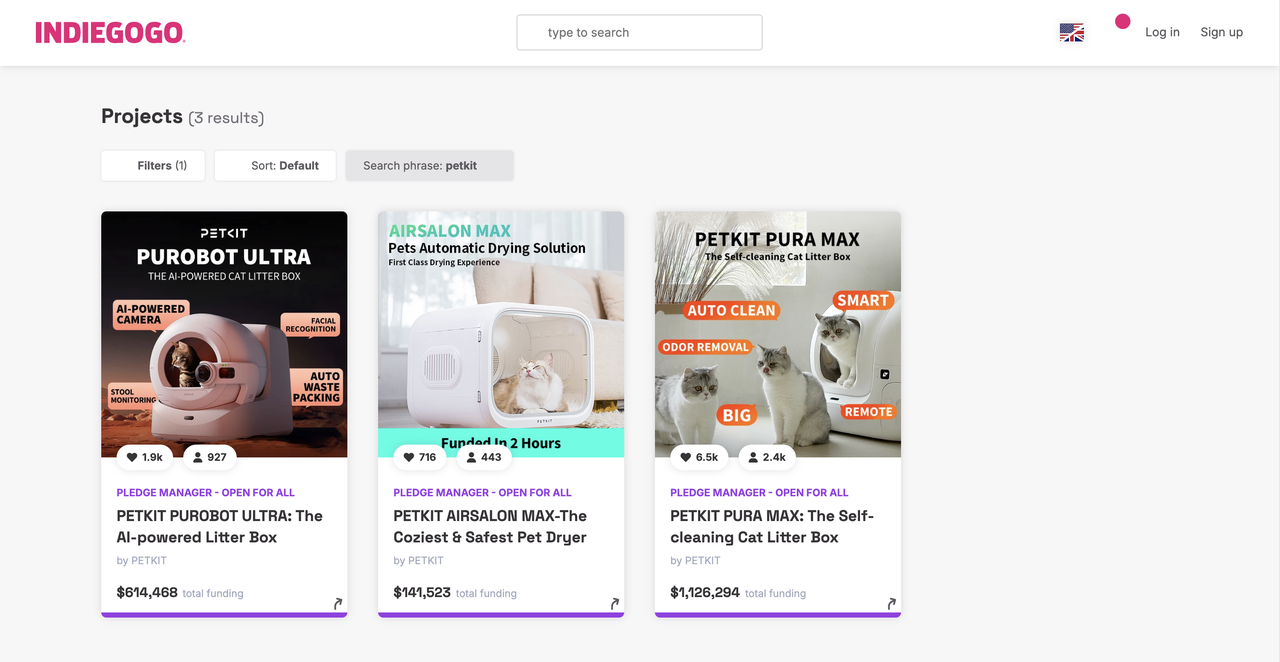1280x662 pixels.
Task: Click the backers icon showing 2.4k on PURA MAX
Action: pos(766,457)
